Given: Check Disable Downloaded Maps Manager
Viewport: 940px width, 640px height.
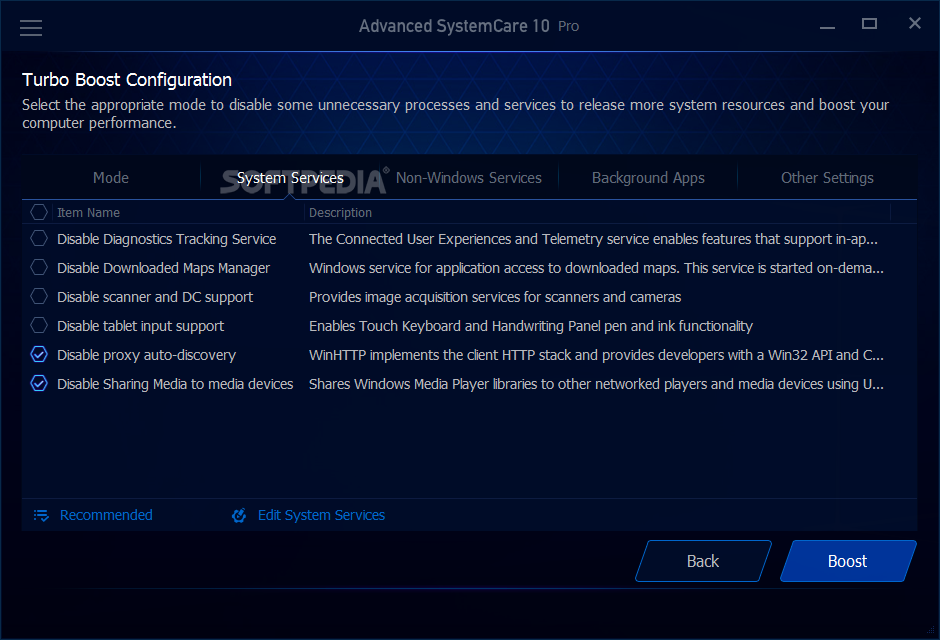Looking at the screenshot, I should 39,267.
